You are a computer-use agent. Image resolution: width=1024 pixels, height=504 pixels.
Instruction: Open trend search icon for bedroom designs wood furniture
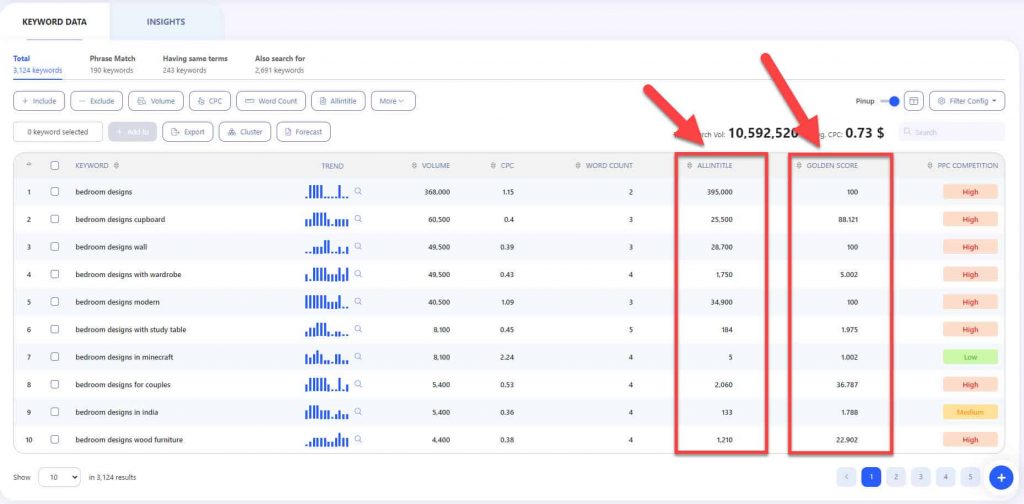click(x=358, y=439)
